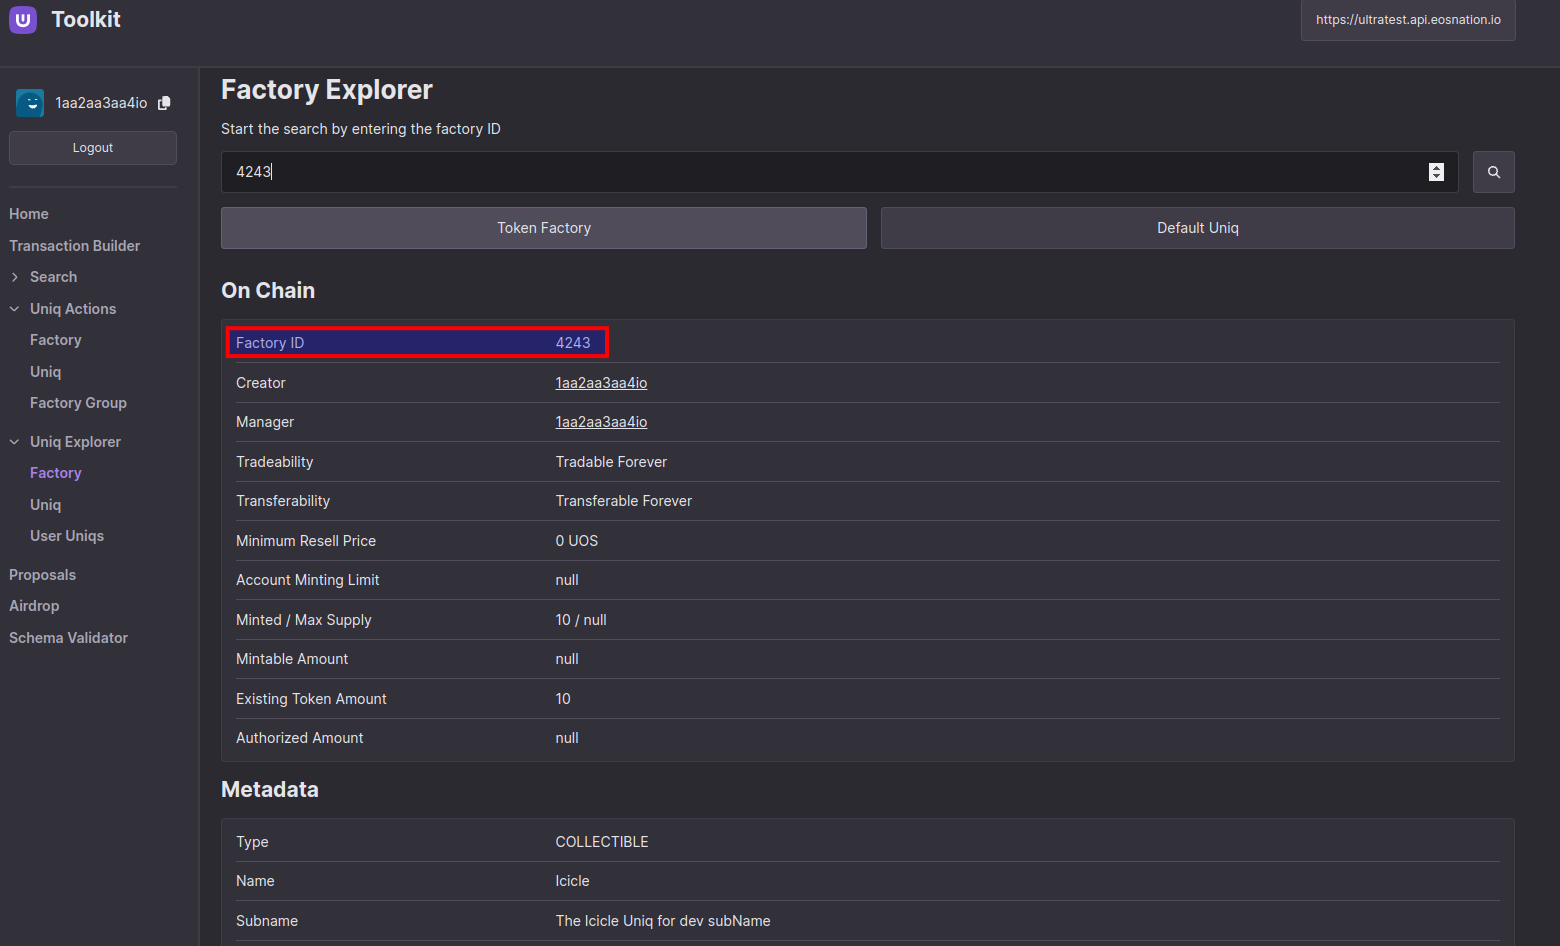This screenshot has height=946, width=1560.
Task: Open the Transaction Builder page
Action: pyautogui.click(x=74, y=246)
